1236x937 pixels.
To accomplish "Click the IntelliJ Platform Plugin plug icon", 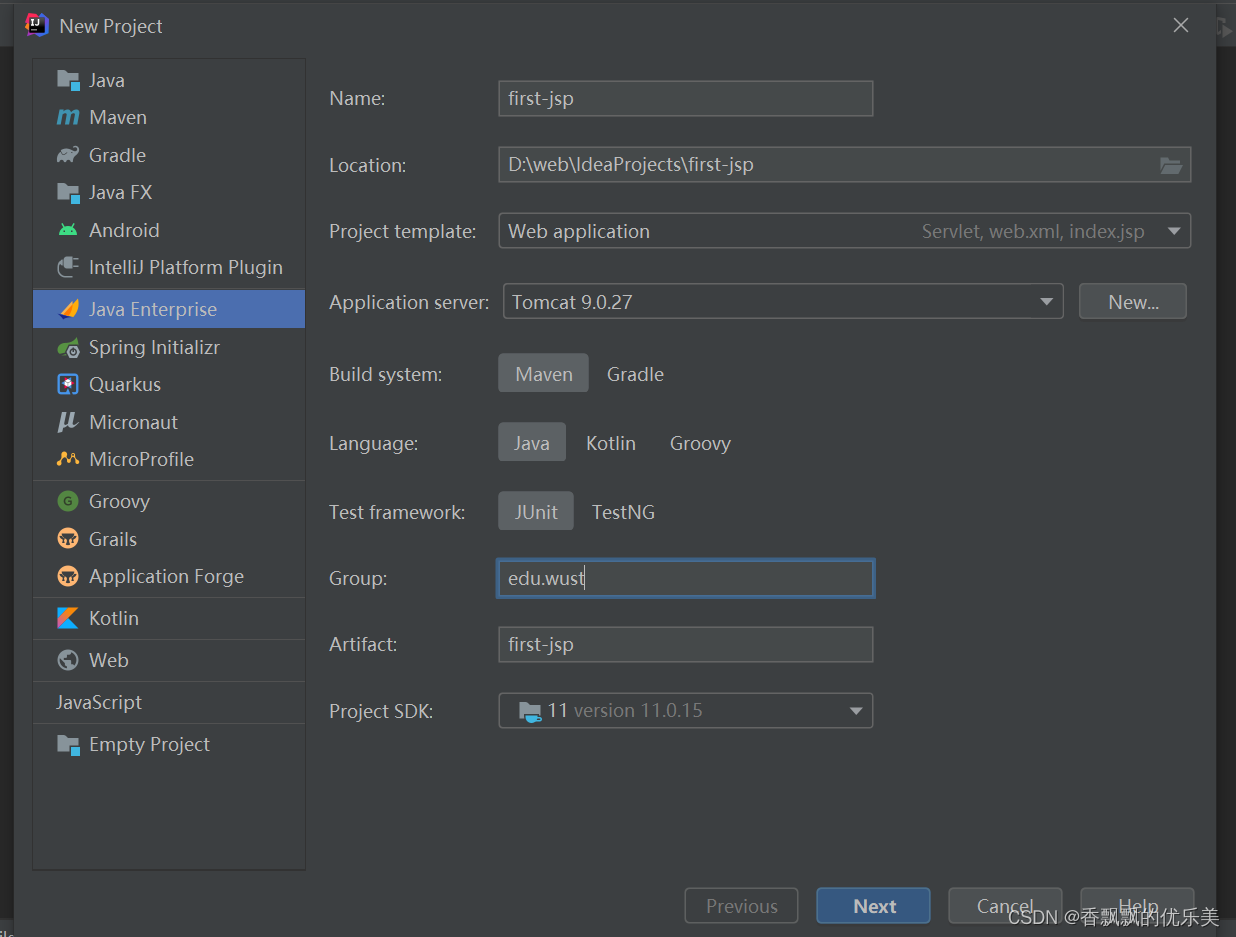I will coord(68,267).
